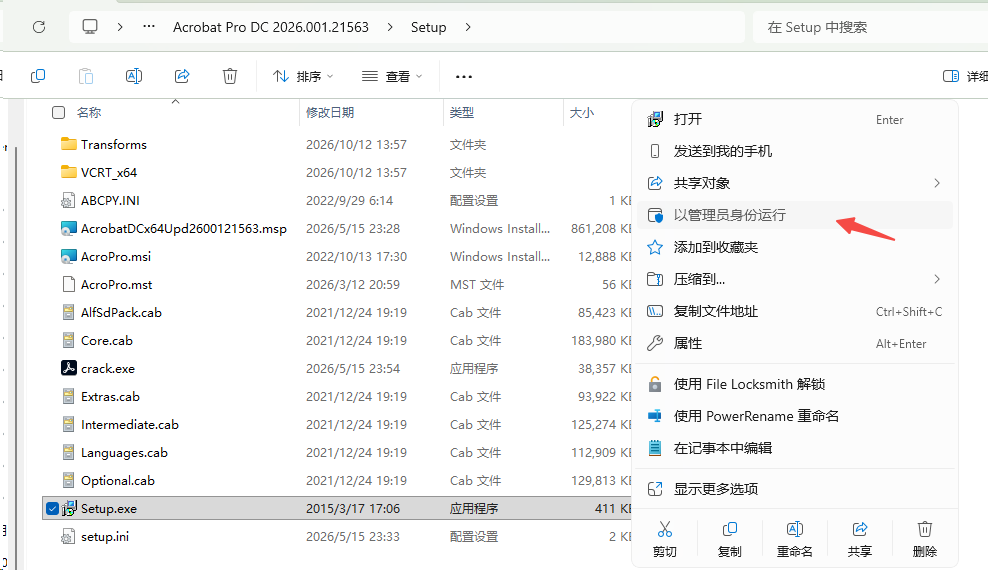Screen dimensions: 988x570
Task: Select 复制文件地址 in the context menu
Action: coord(795,311)
